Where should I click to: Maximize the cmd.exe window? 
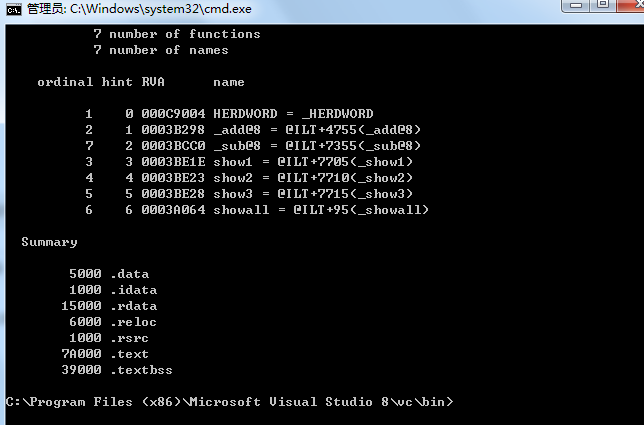pos(603,5)
